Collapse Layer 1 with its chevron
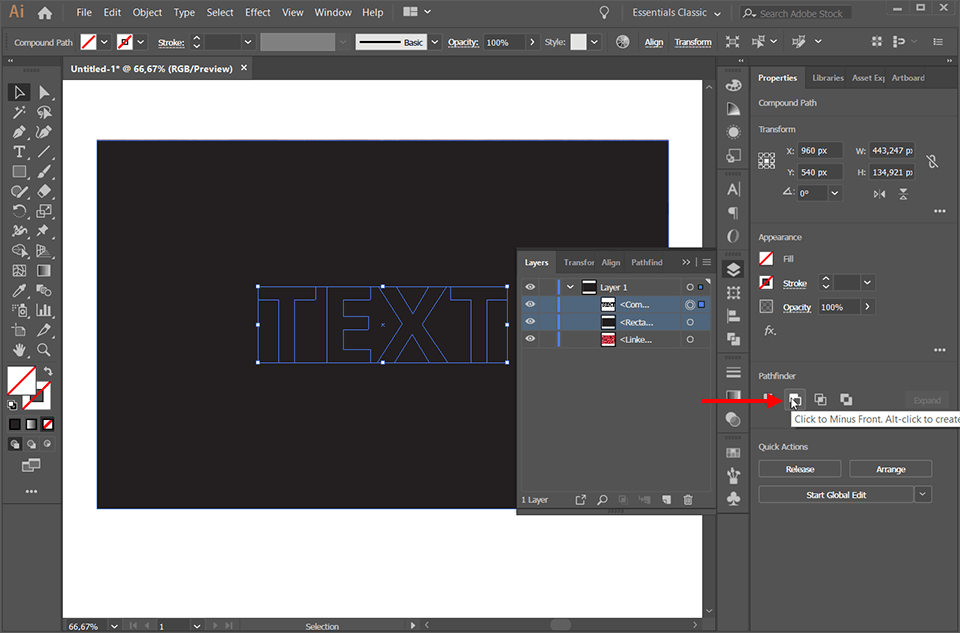 pyautogui.click(x=570, y=286)
